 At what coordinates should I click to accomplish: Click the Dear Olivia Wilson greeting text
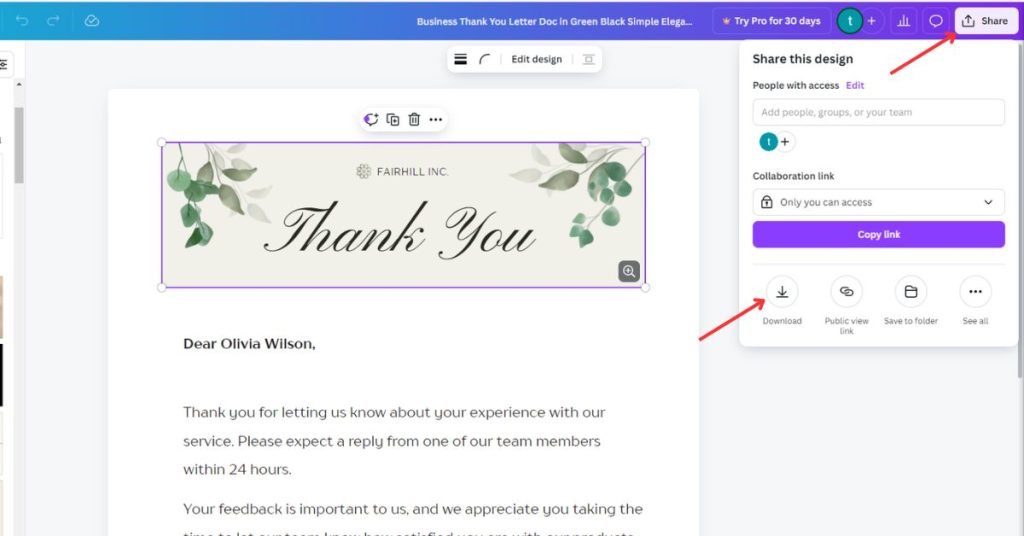249,344
